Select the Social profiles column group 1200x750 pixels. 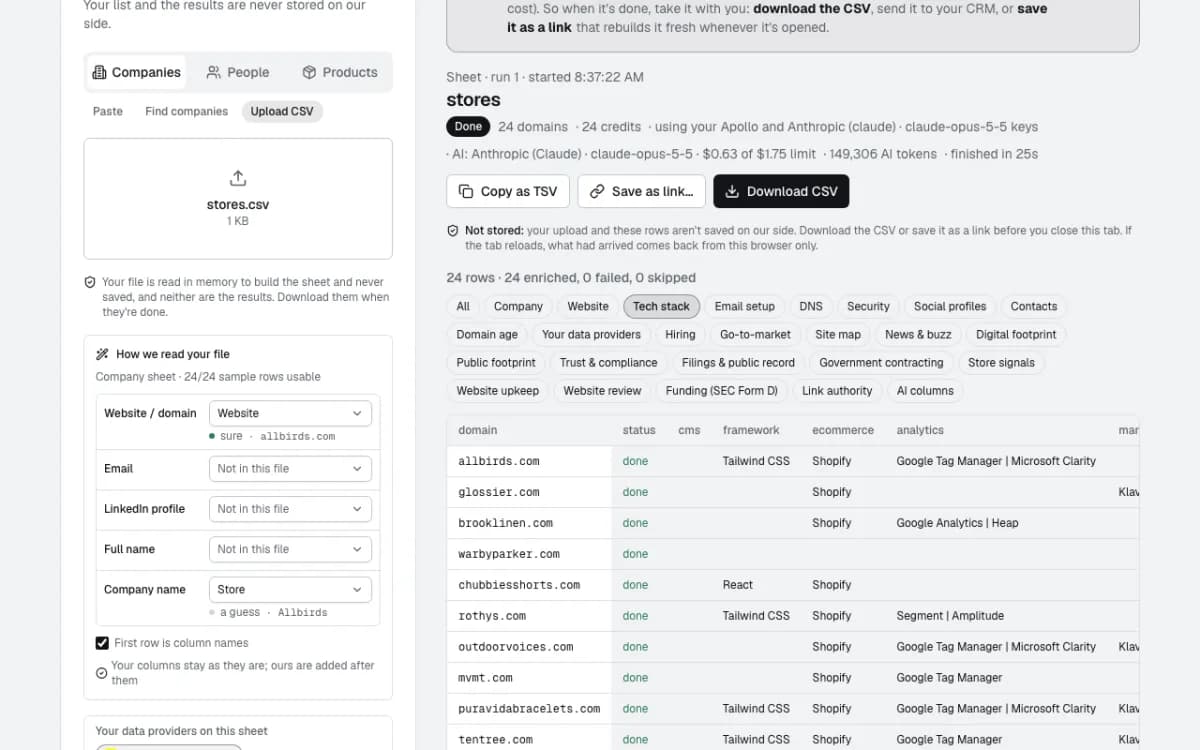click(950, 306)
